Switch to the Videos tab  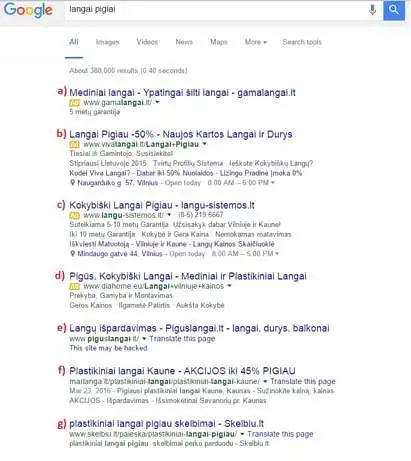(x=147, y=42)
